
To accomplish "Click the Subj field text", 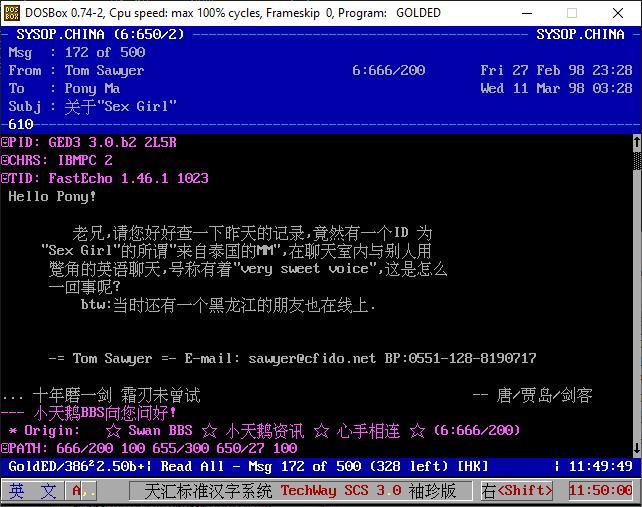I will [120, 107].
